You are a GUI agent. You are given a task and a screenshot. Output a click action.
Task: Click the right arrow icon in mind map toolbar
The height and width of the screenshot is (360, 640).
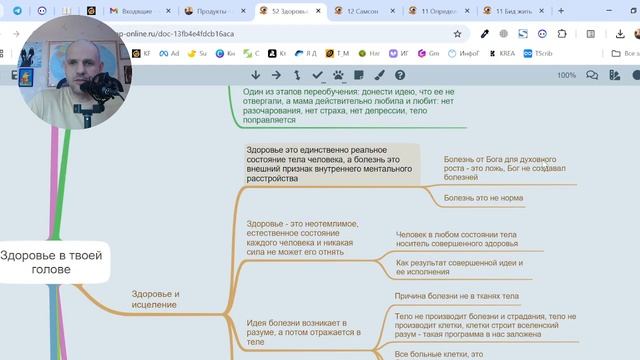276,75
